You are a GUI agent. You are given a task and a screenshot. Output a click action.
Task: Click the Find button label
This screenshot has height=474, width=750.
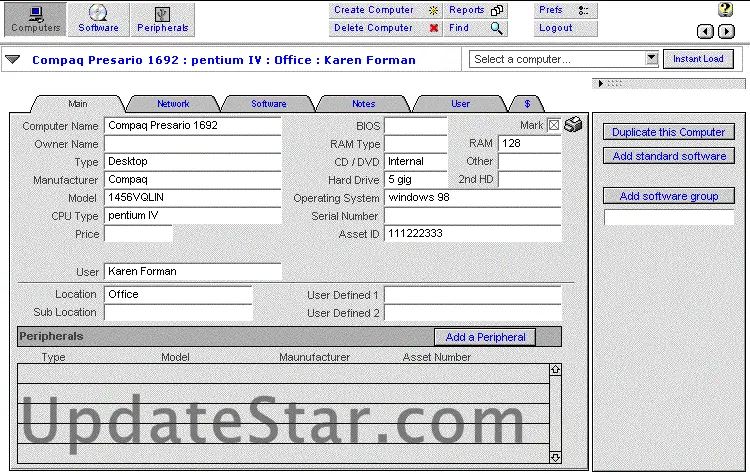click(x=459, y=28)
